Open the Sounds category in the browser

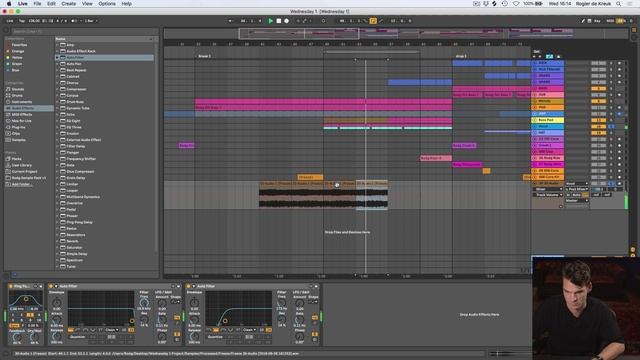18,89
